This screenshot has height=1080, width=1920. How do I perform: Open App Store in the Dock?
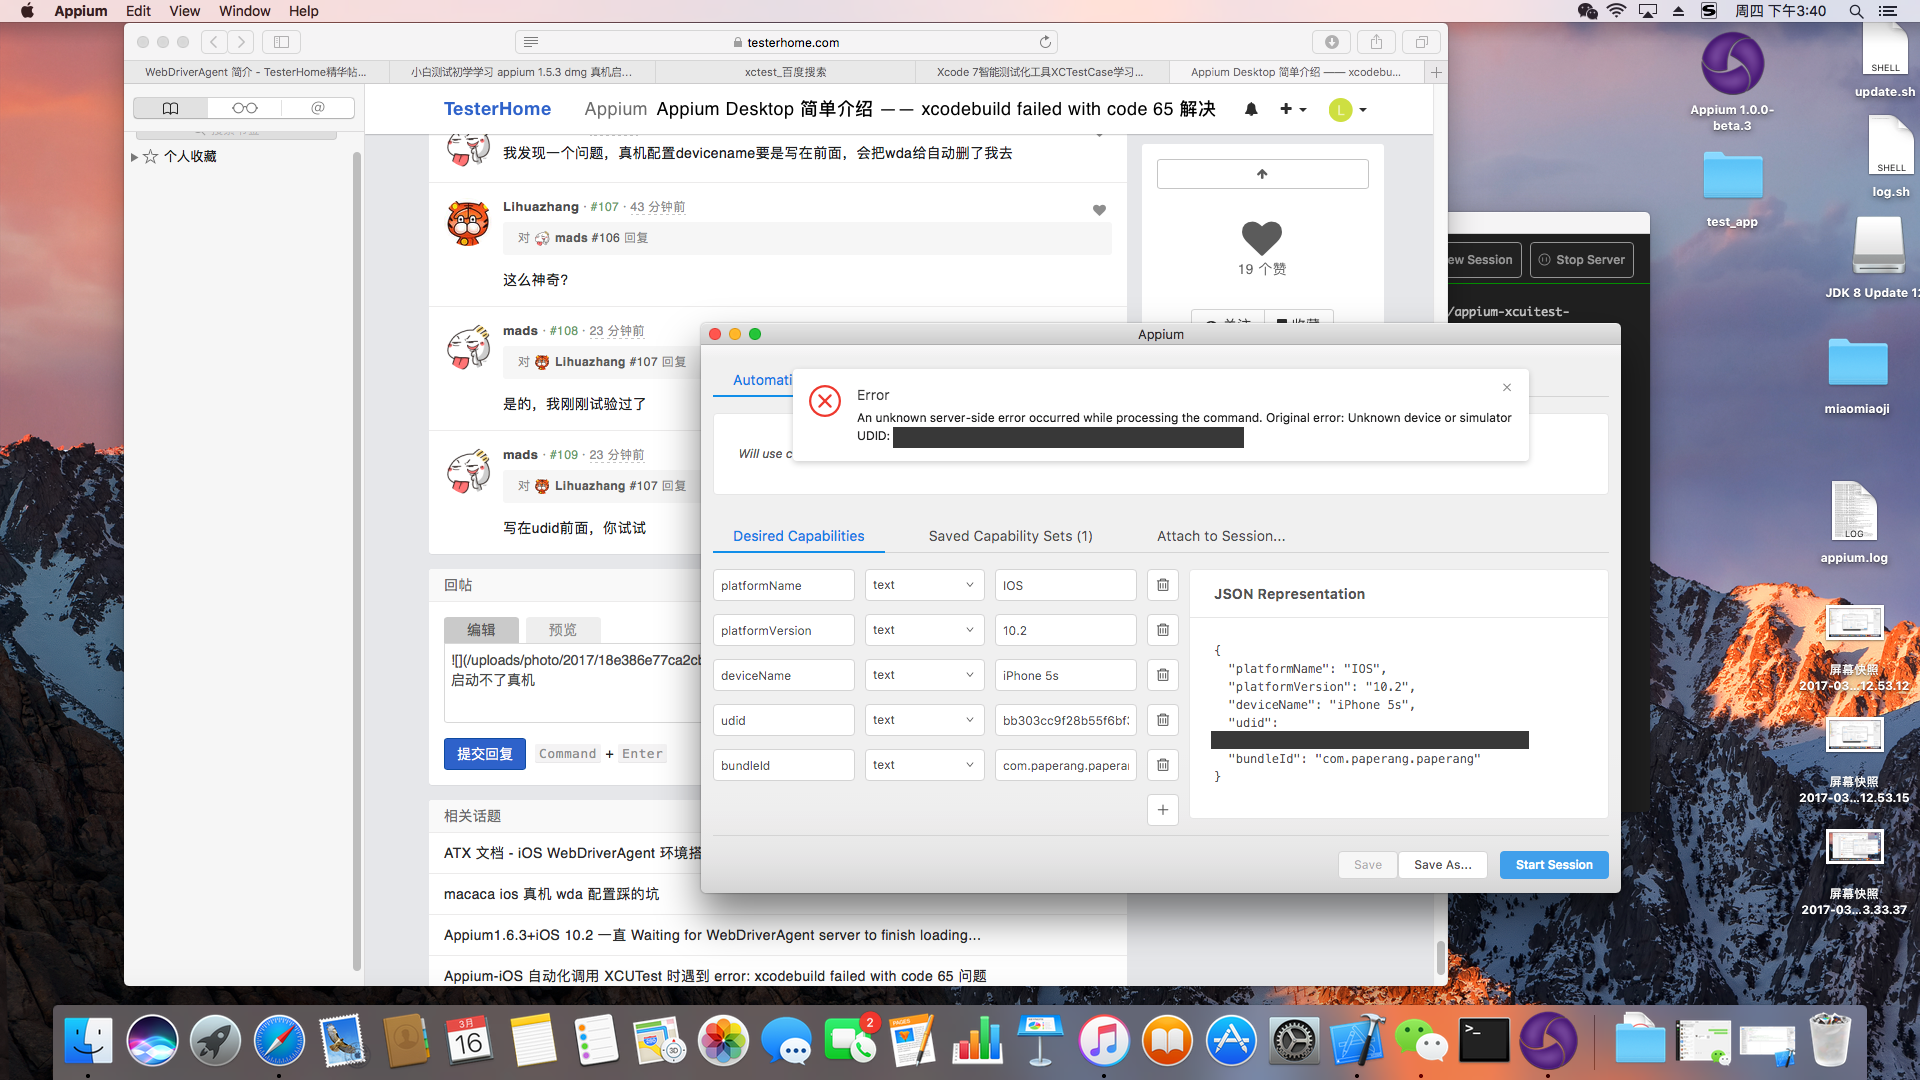[x=1230, y=1041]
